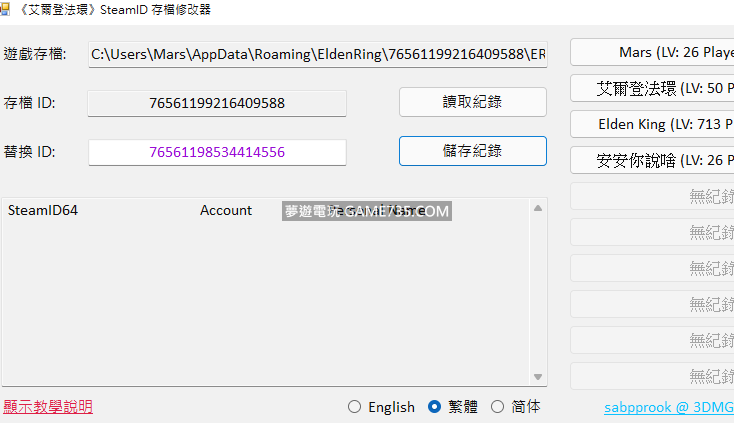Click the list scrollbar down arrow
Viewport: 734px width, 423px height.
click(538, 377)
